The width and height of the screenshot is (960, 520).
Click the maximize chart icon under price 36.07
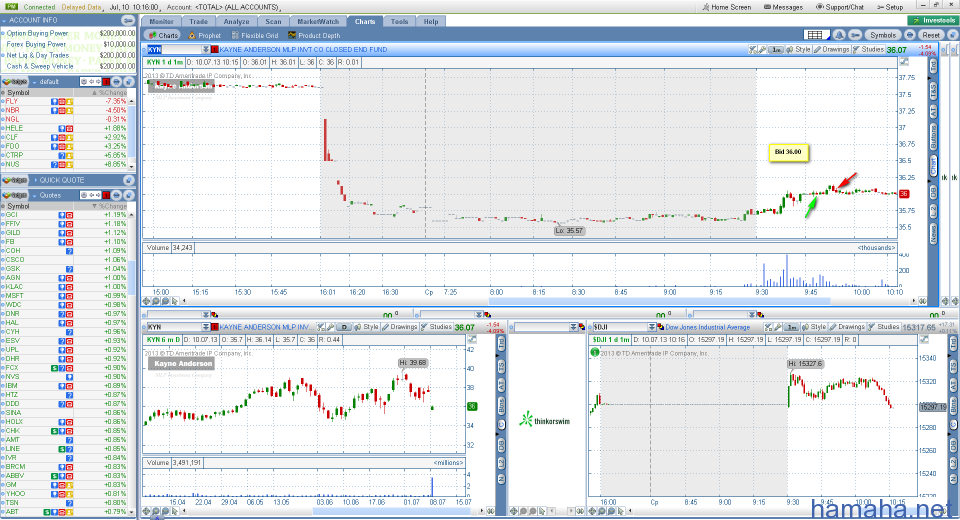point(904,62)
